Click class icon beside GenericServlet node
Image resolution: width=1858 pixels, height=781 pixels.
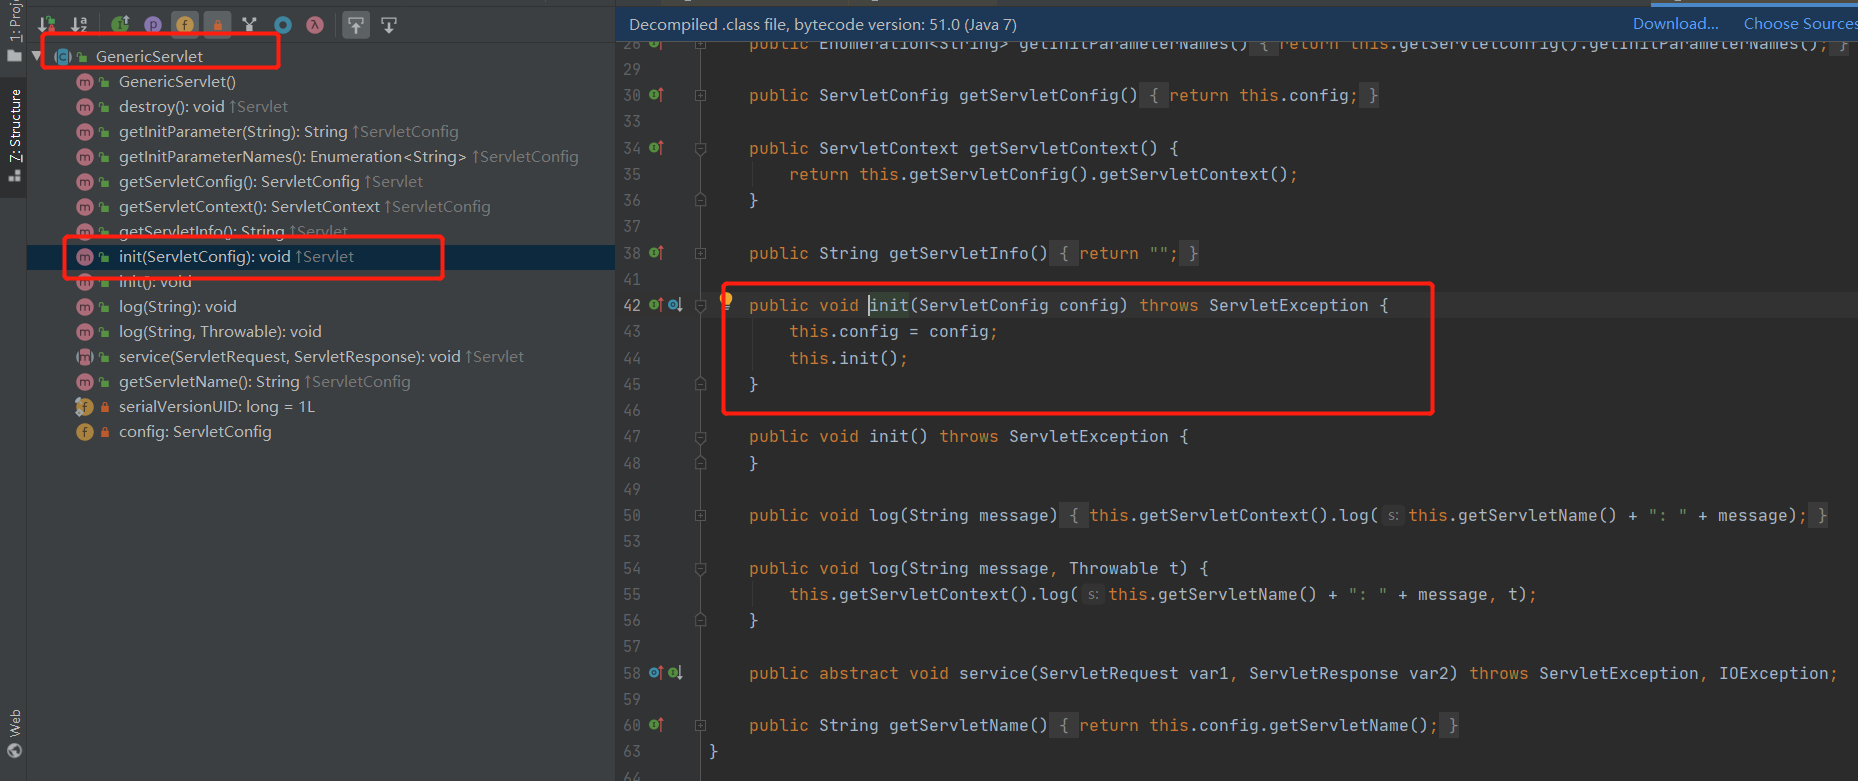tap(63, 57)
